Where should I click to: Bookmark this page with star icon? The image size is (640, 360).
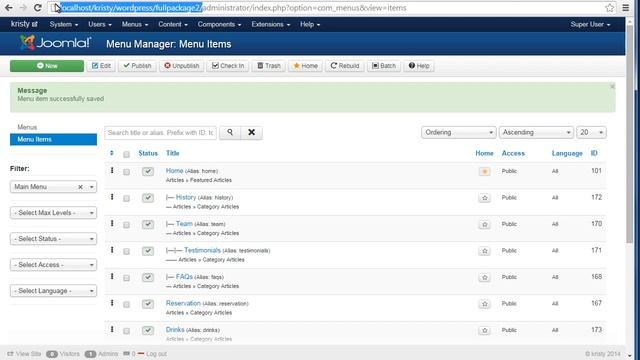[x=609, y=8]
